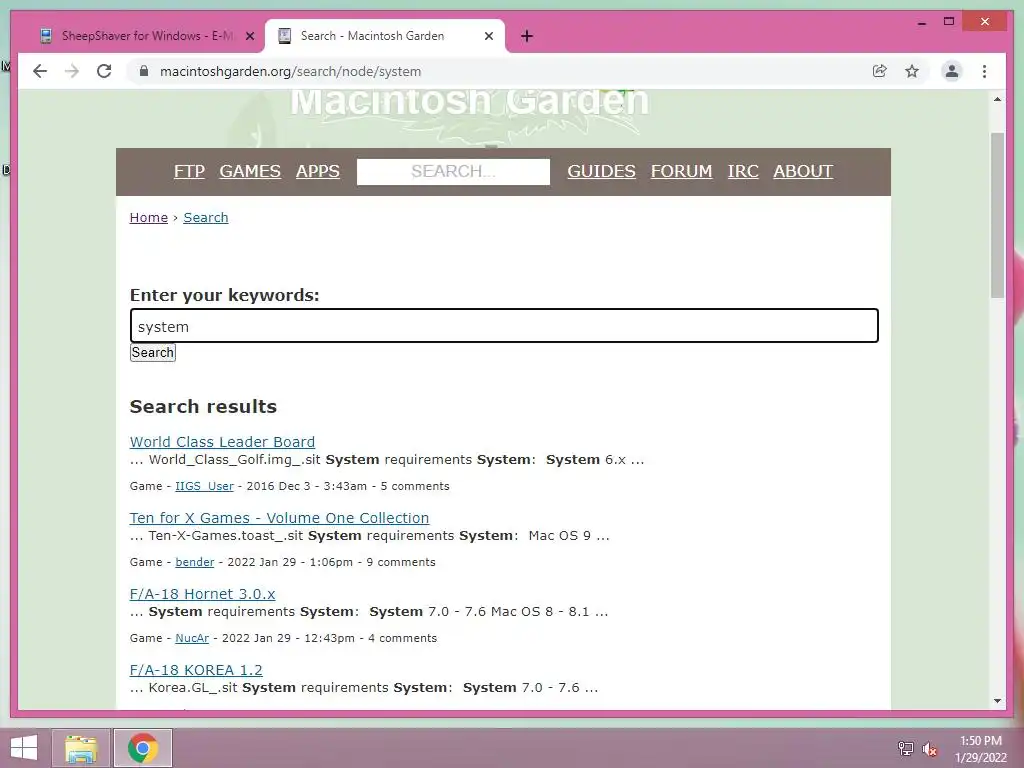
Task: Open a new browser tab
Action: pos(527,36)
